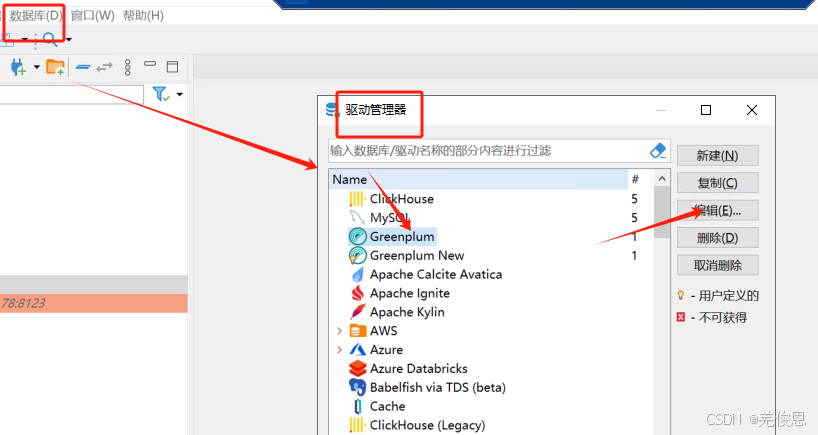The width and height of the screenshot is (818, 435).
Task: Click the 复制(C) button
Action: [717, 183]
